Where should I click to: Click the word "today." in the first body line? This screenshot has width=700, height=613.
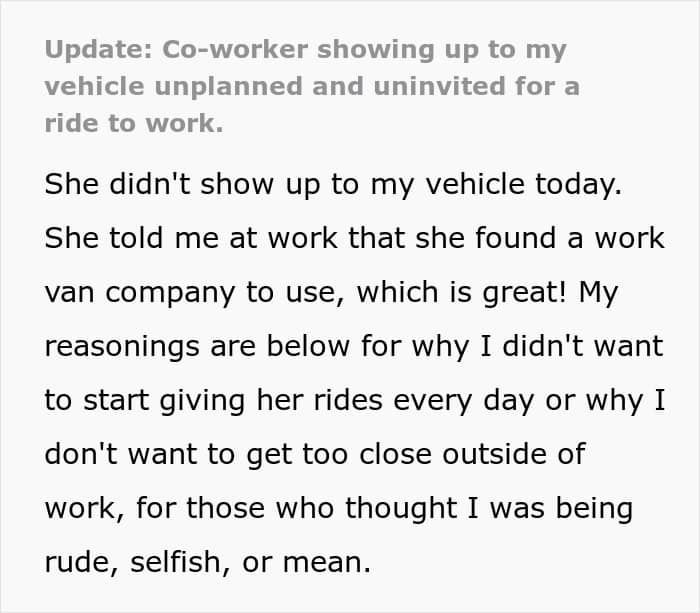[578, 184]
